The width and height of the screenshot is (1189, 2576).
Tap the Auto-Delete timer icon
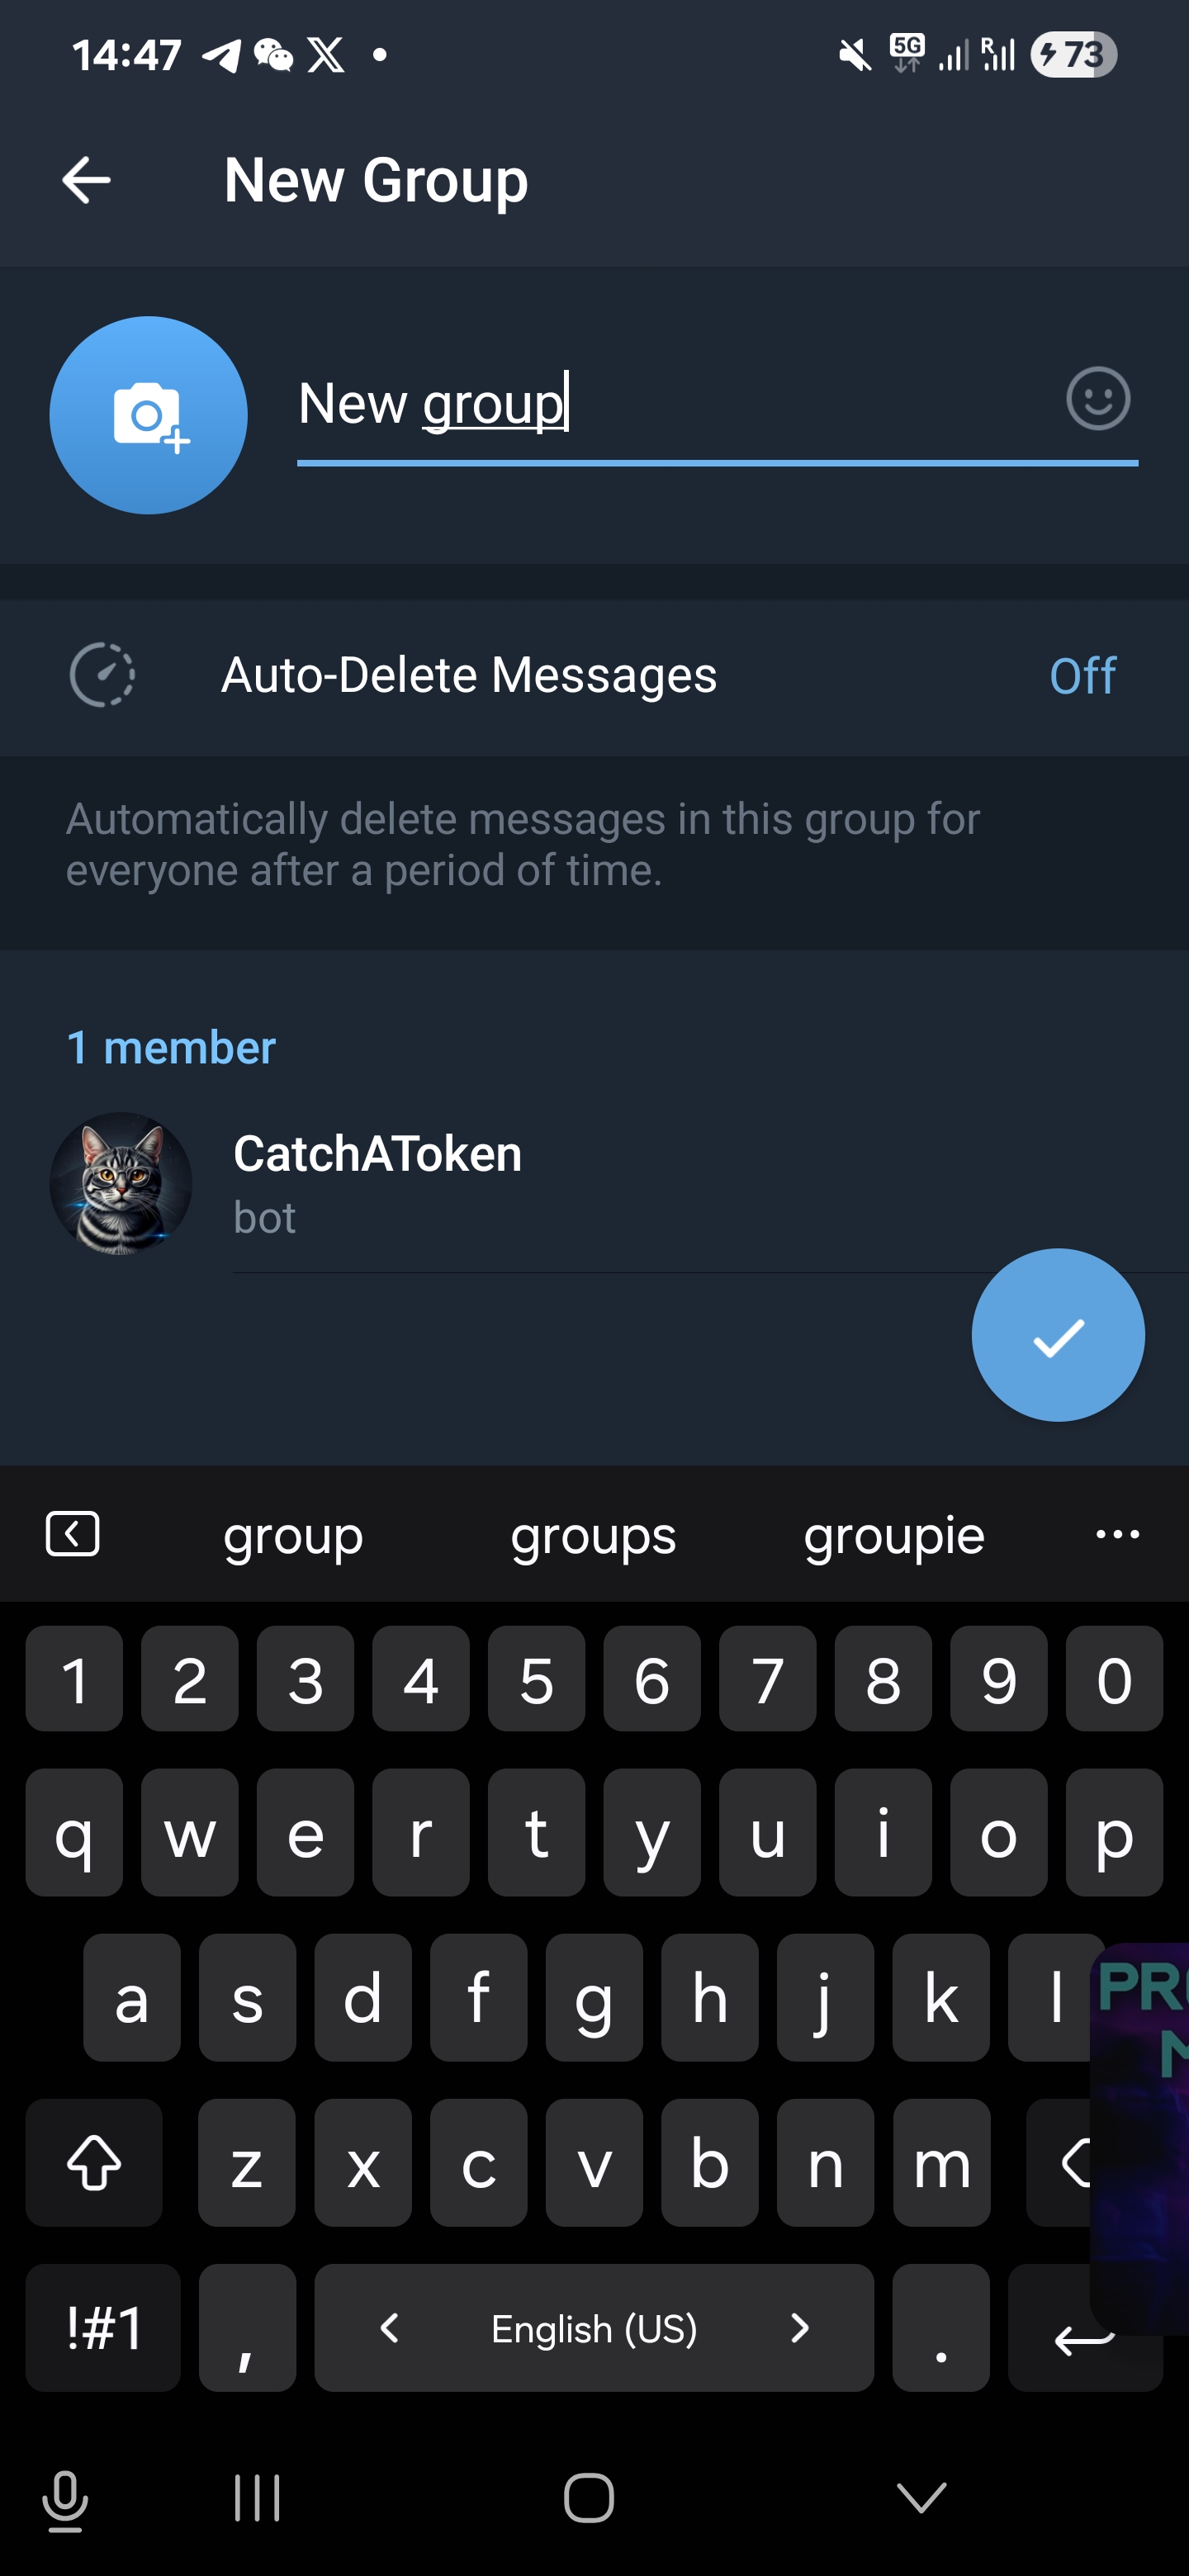pyautogui.click(x=102, y=675)
